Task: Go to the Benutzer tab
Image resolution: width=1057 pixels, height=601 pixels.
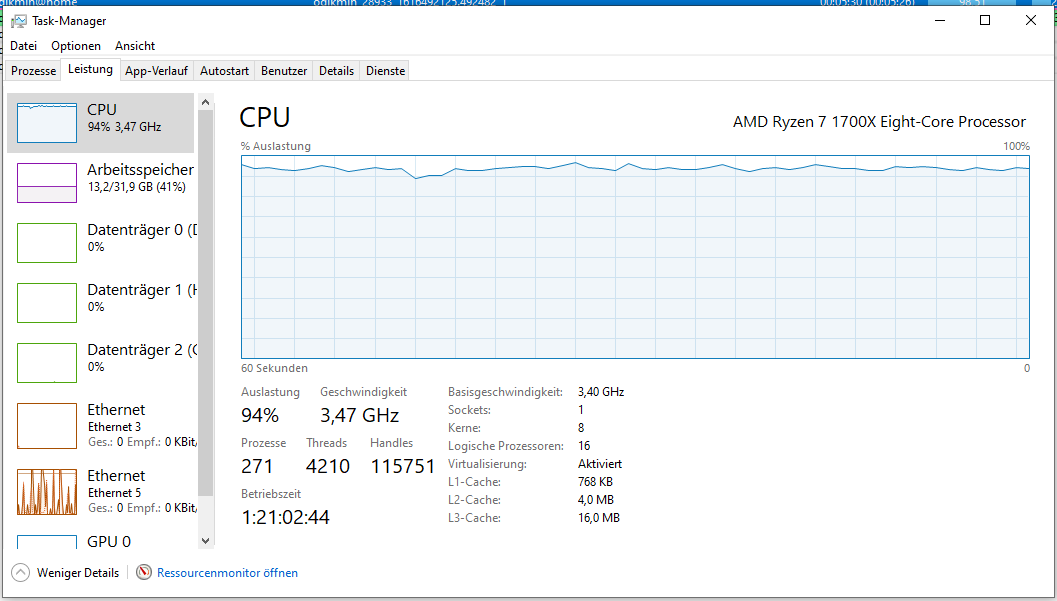Action: point(284,71)
